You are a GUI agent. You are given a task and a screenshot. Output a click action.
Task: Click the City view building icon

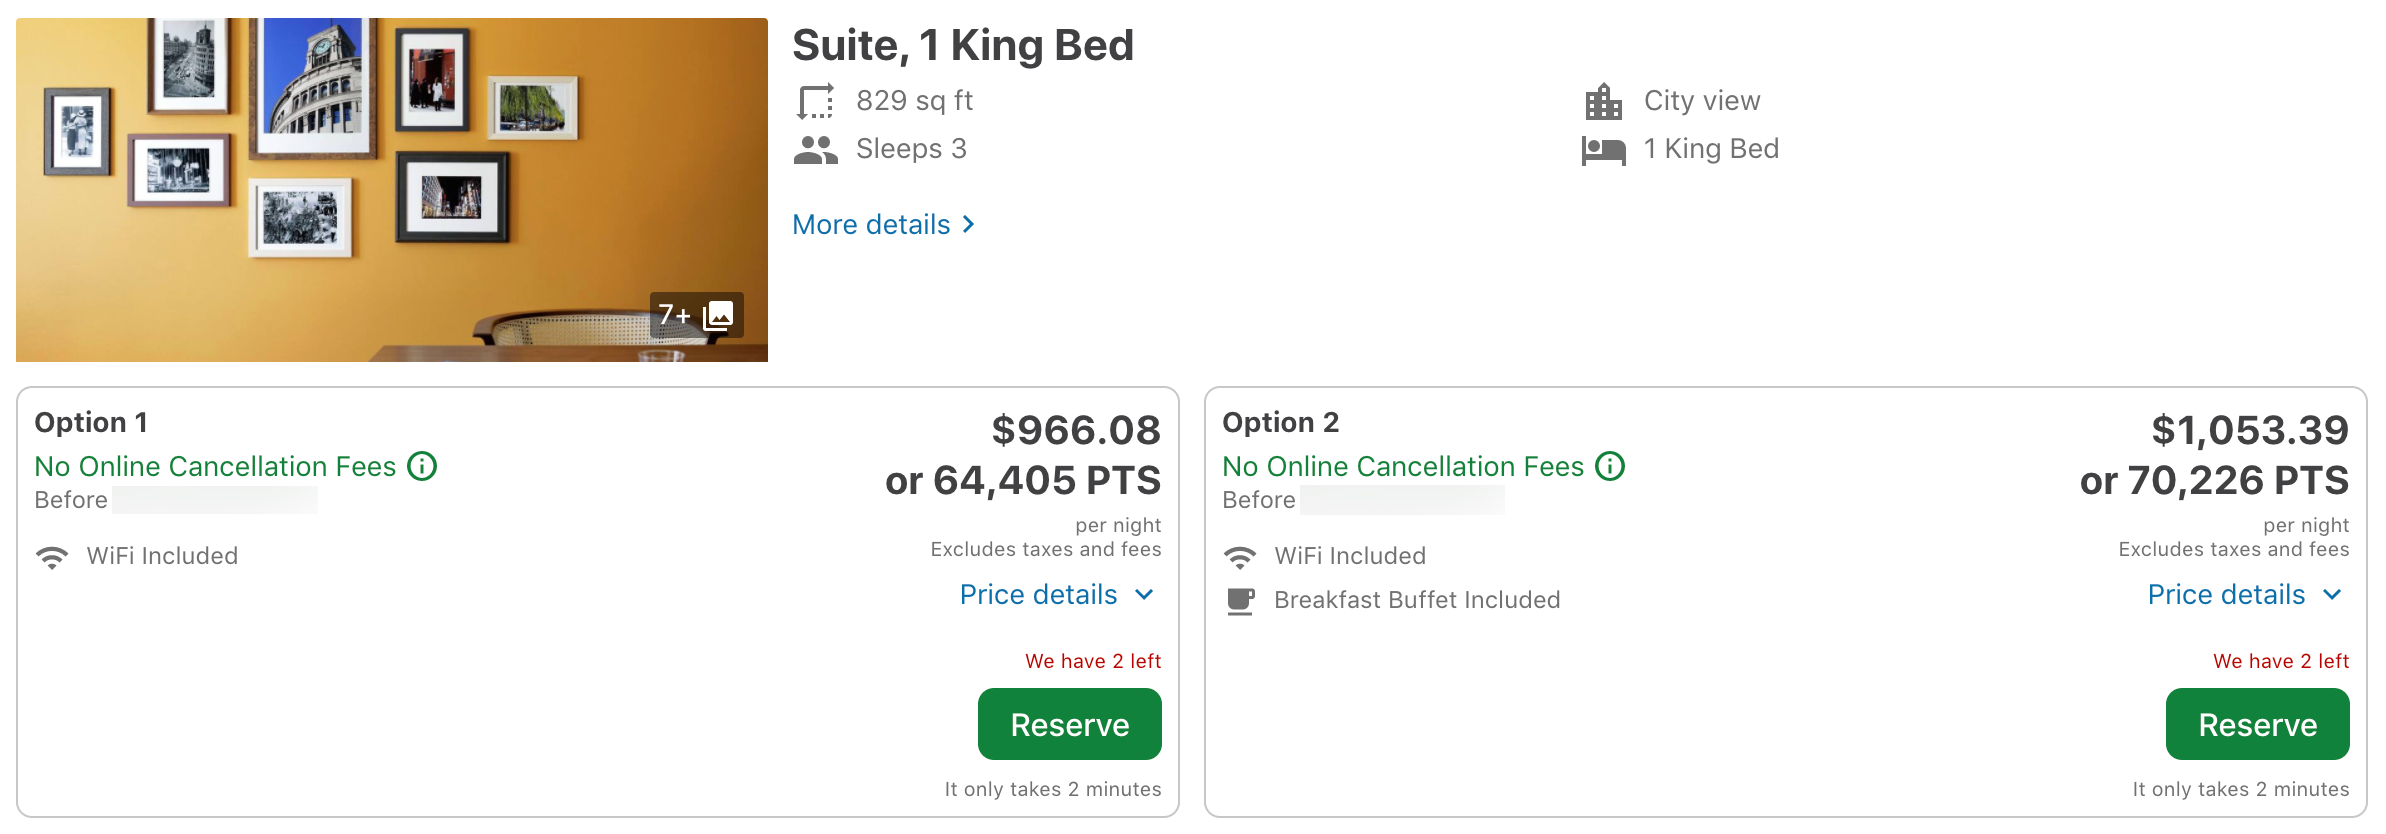tap(1603, 101)
